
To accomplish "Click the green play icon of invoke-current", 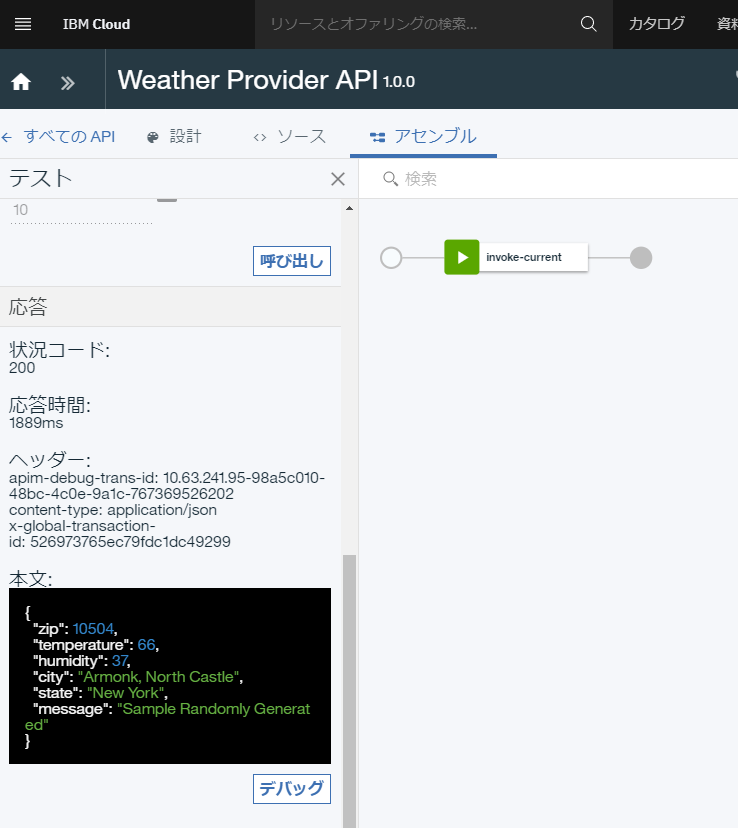I will pos(462,257).
